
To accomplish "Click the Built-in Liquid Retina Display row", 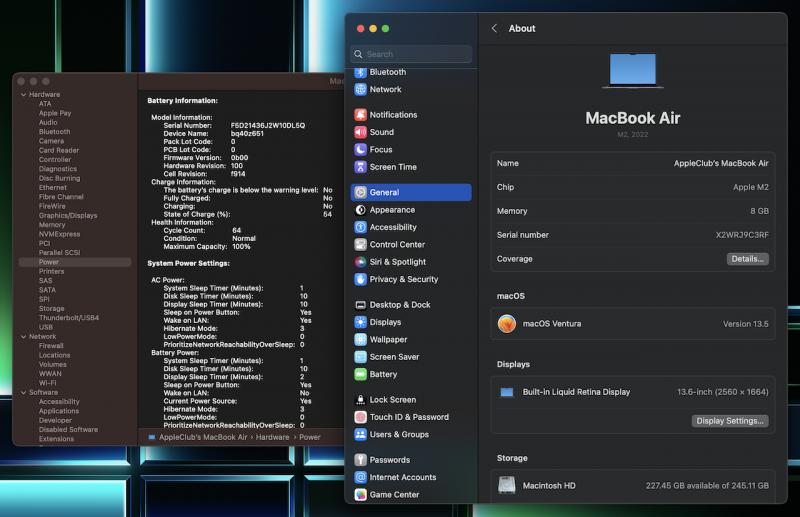I will tap(633, 392).
